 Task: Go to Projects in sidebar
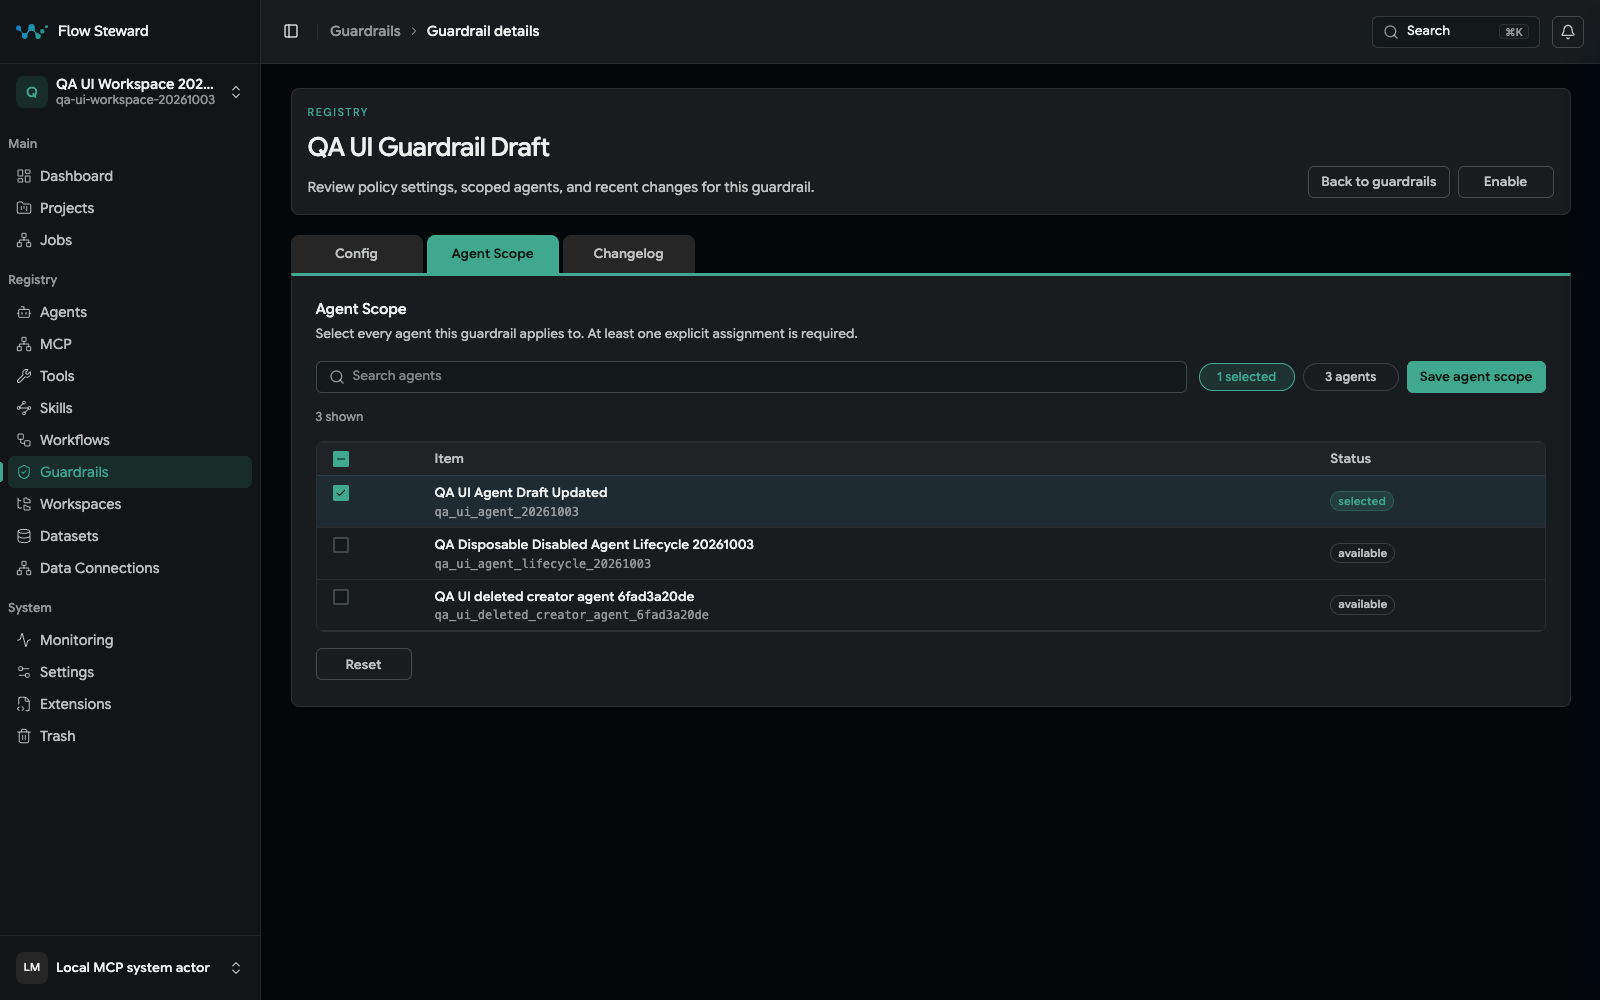[130, 208]
